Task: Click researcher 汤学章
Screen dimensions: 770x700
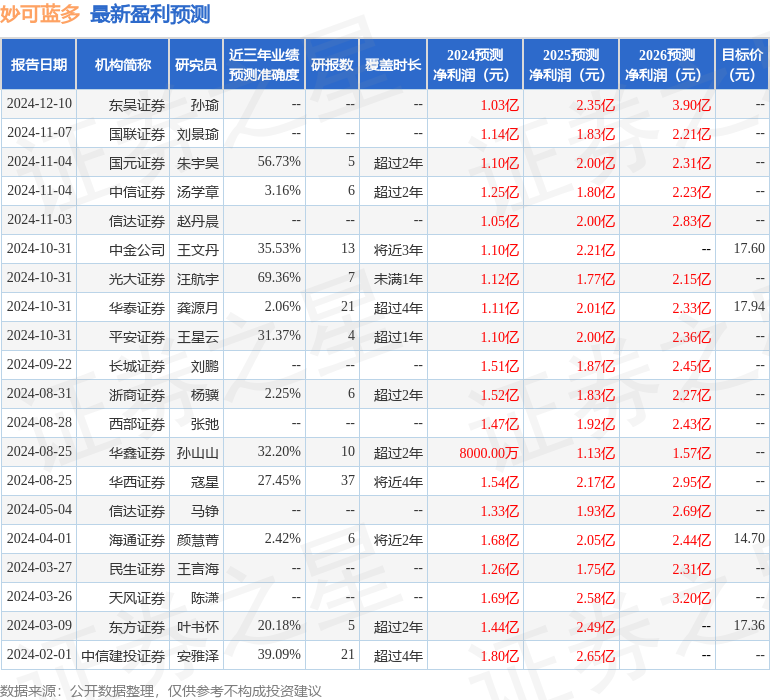Action: [x=198, y=192]
